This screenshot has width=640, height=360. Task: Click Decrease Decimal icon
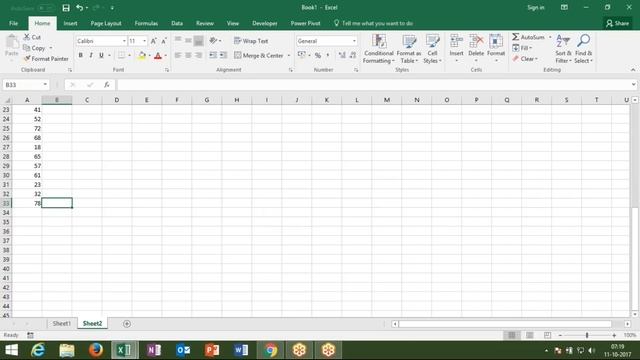[x=353, y=55]
